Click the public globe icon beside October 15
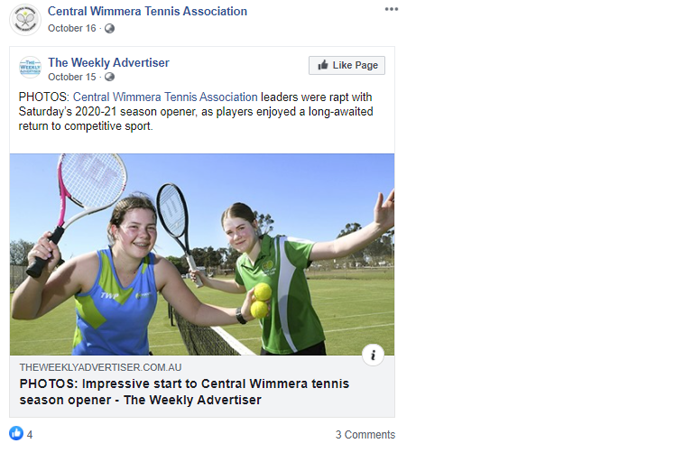The height and width of the screenshot is (450, 700). (109, 77)
